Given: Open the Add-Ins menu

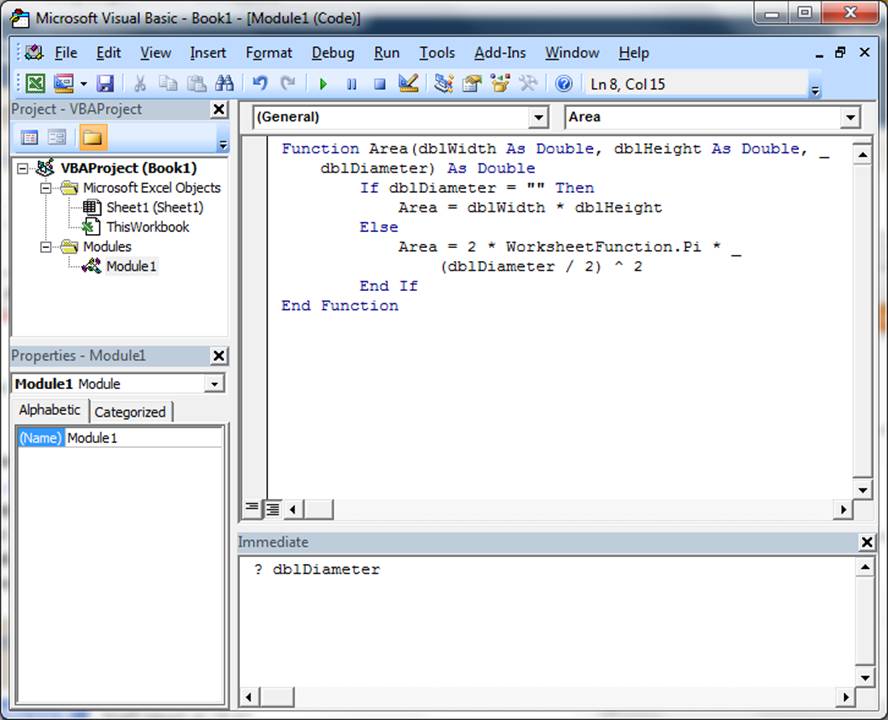Looking at the screenshot, I should 500,53.
